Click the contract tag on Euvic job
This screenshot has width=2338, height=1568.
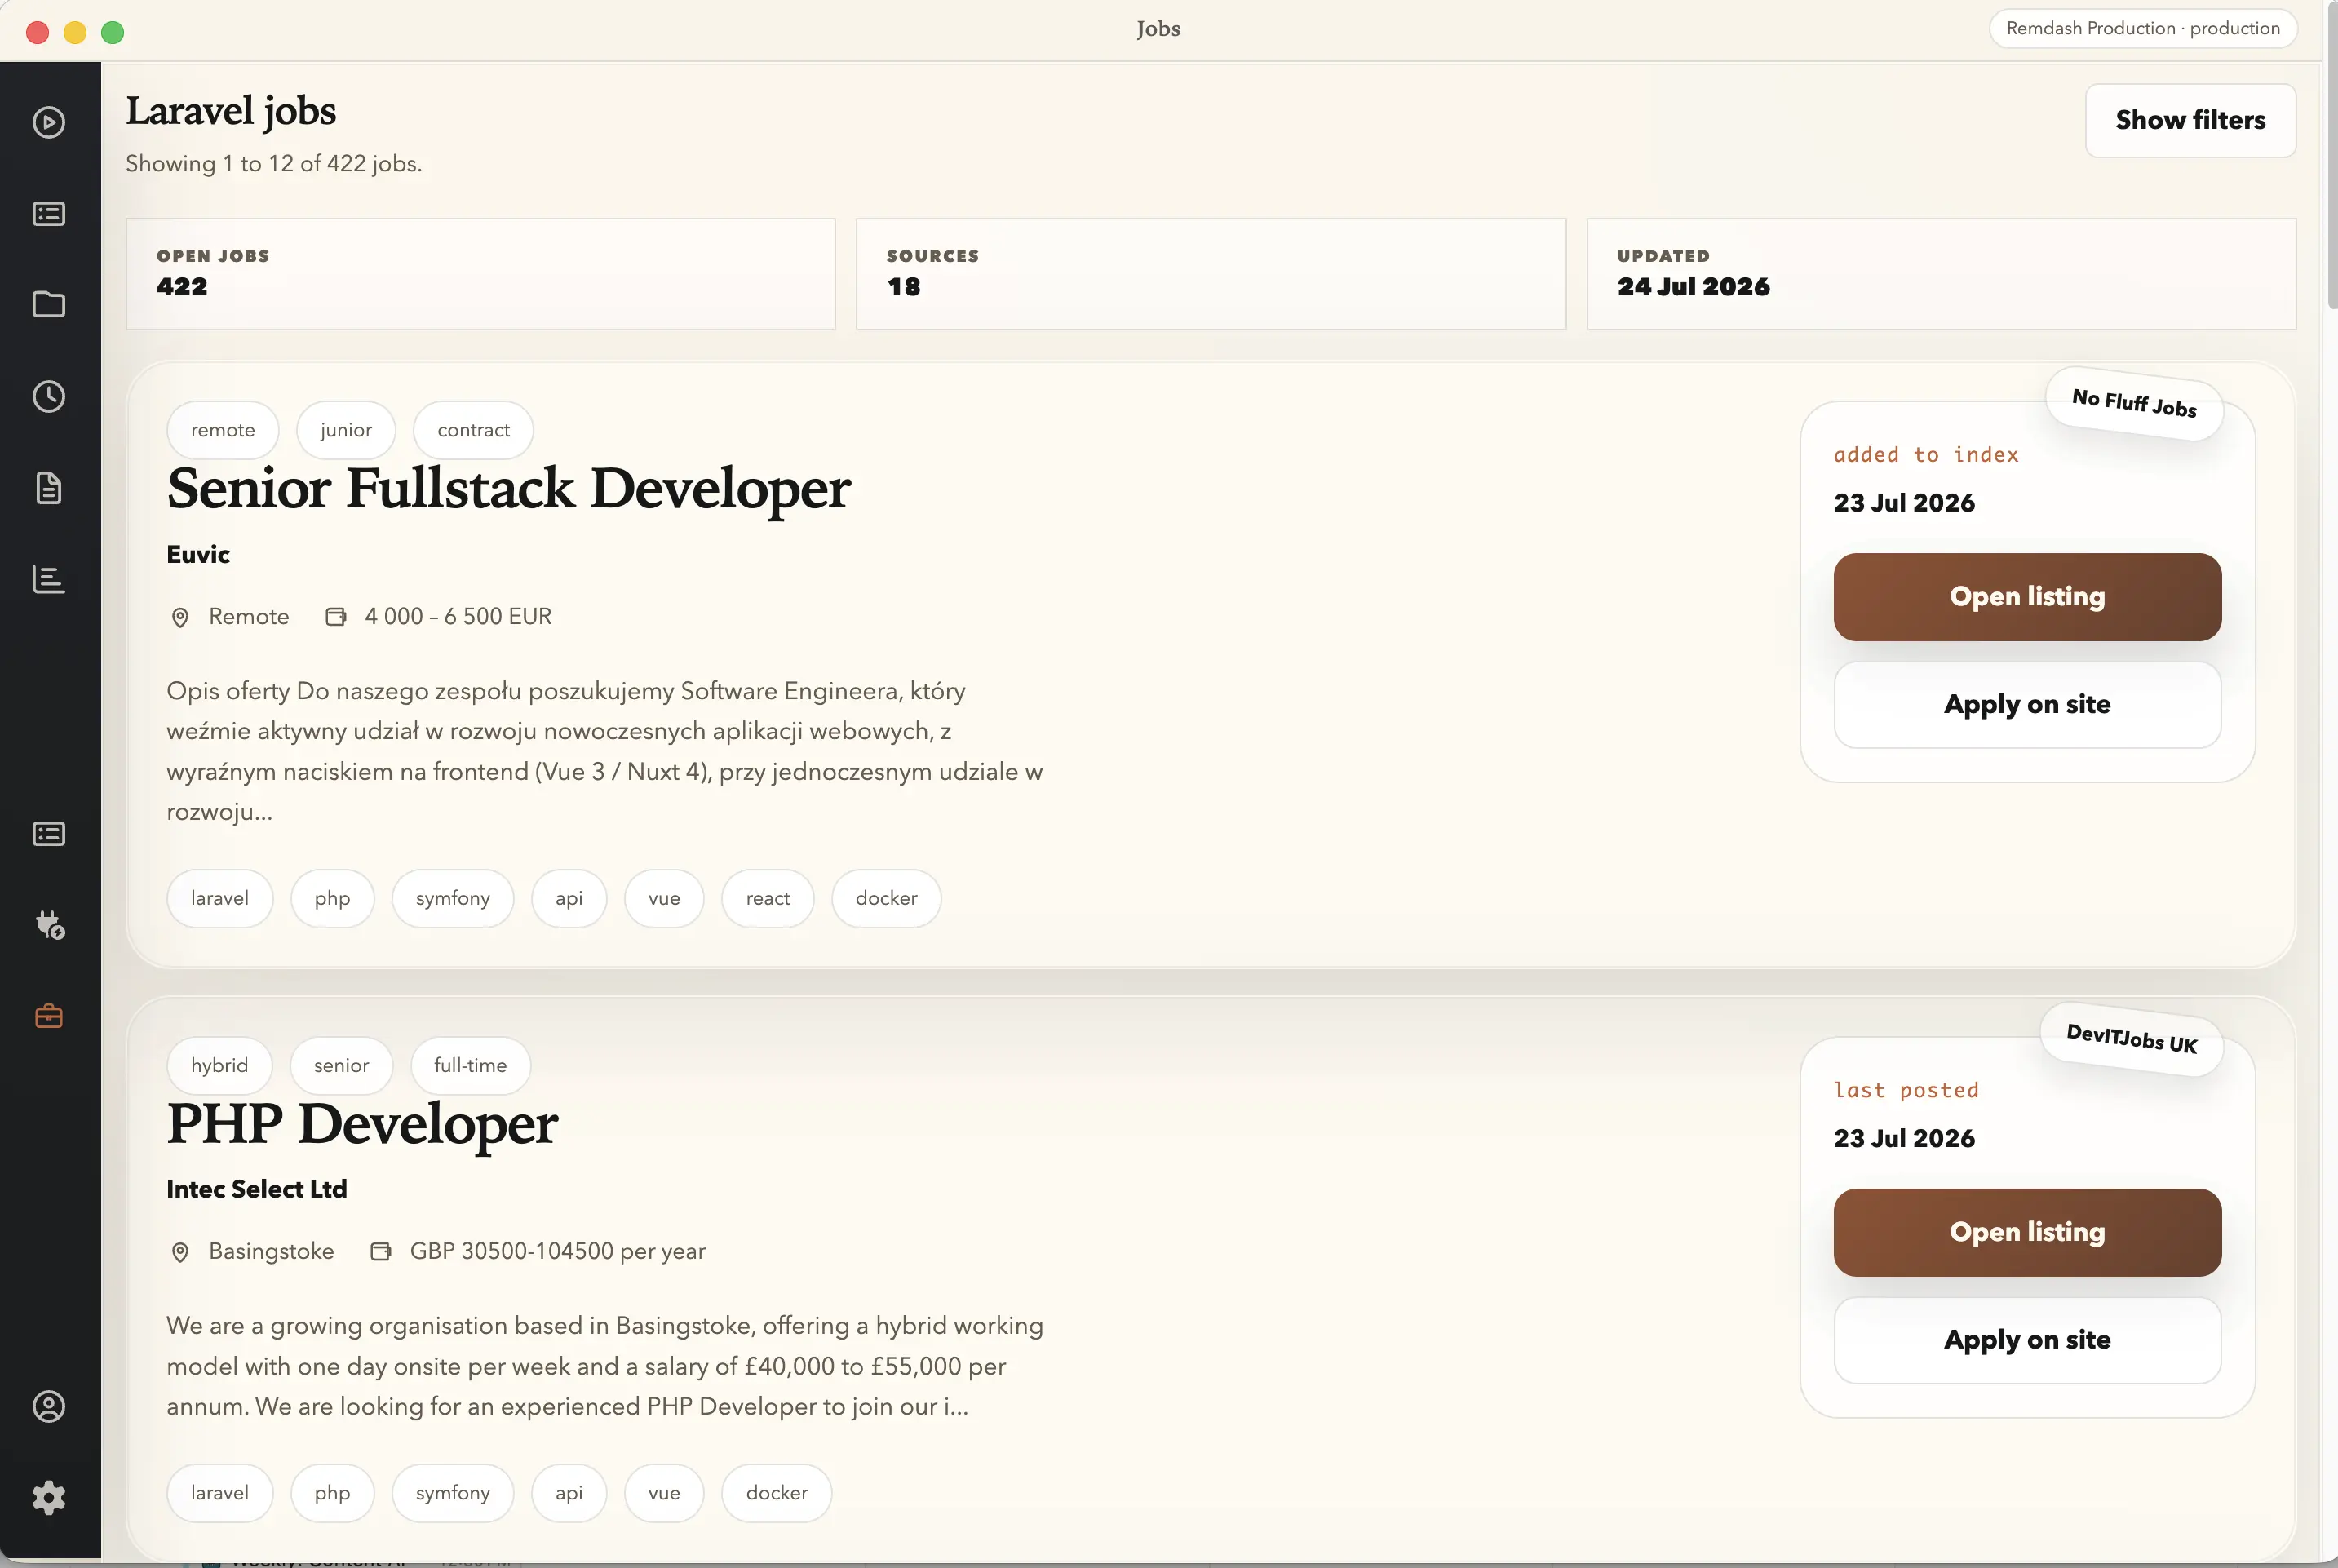point(473,430)
